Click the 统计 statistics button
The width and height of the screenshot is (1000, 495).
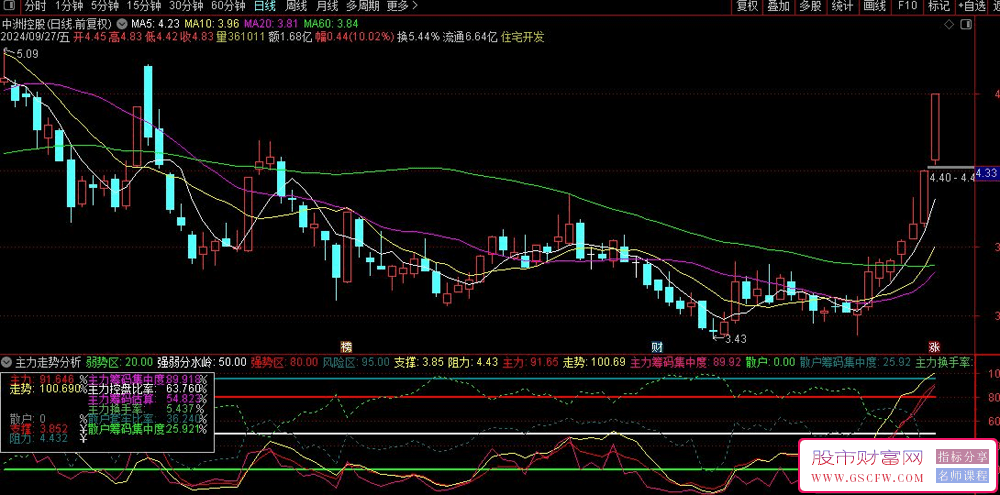click(842, 6)
